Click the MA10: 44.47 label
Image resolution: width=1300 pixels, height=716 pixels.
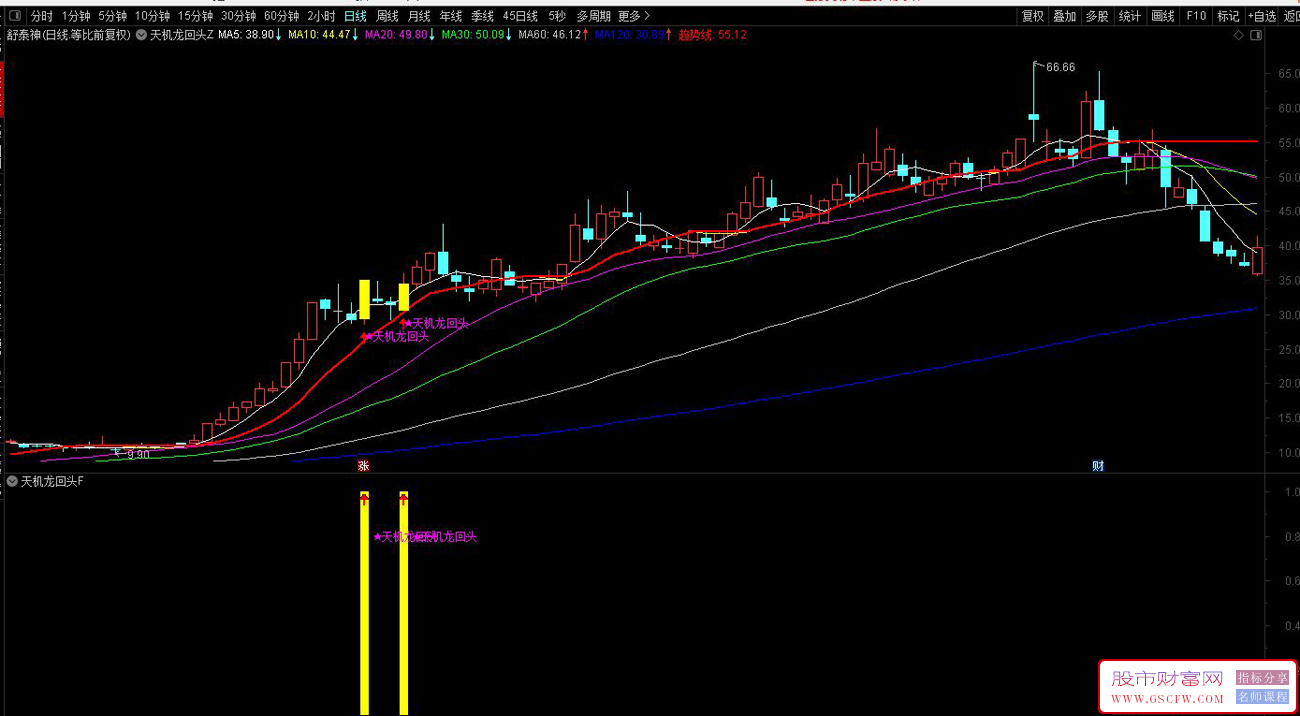[x=319, y=35]
